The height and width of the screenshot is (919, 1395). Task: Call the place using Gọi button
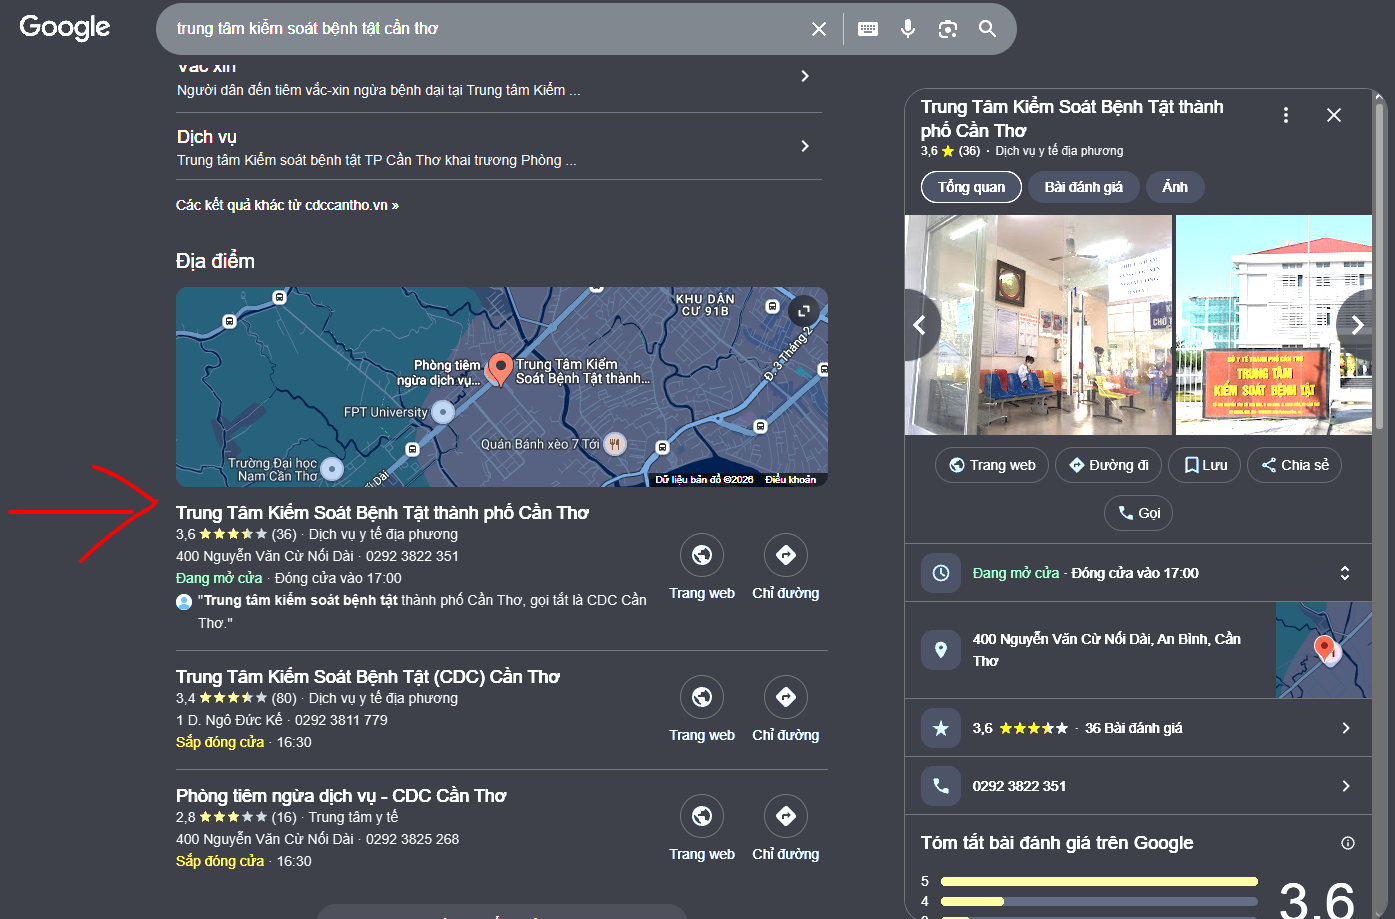pyautogui.click(x=1138, y=513)
